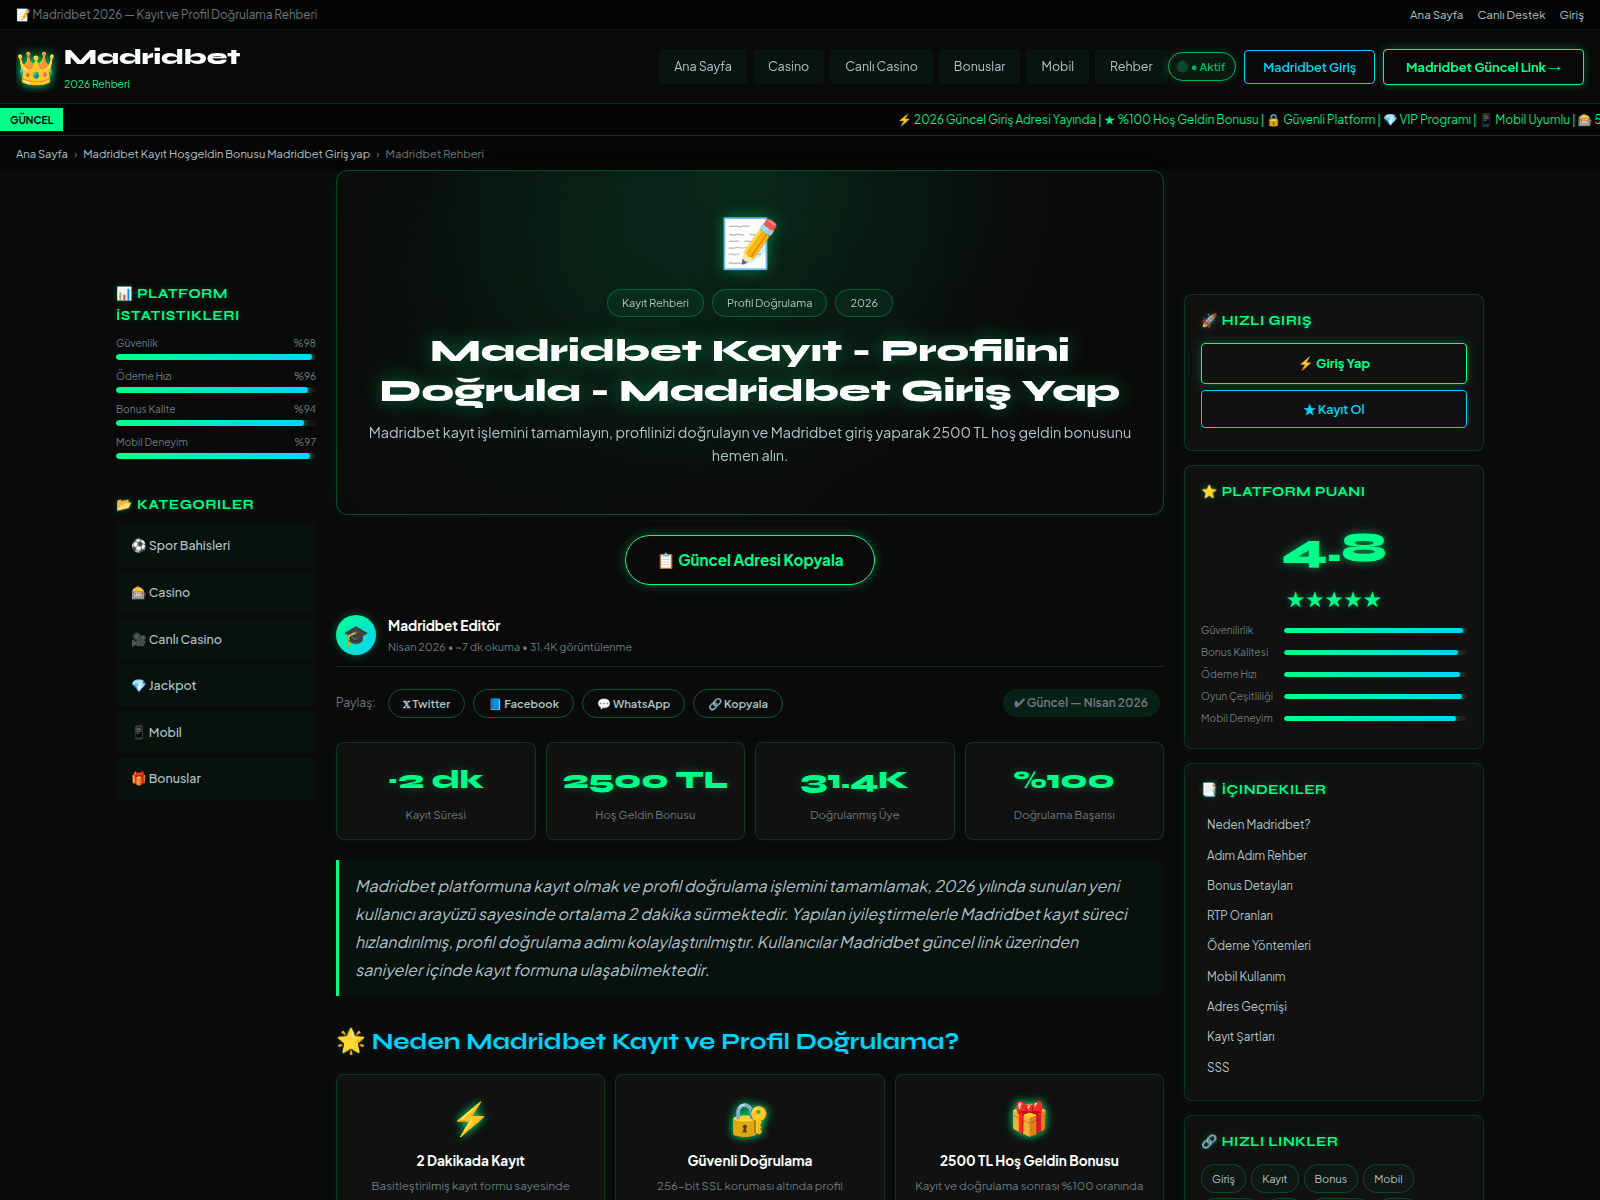1600x1200 pixels.
Task: Click the İçindekiler document icon
Action: pyautogui.click(x=1209, y=789)
